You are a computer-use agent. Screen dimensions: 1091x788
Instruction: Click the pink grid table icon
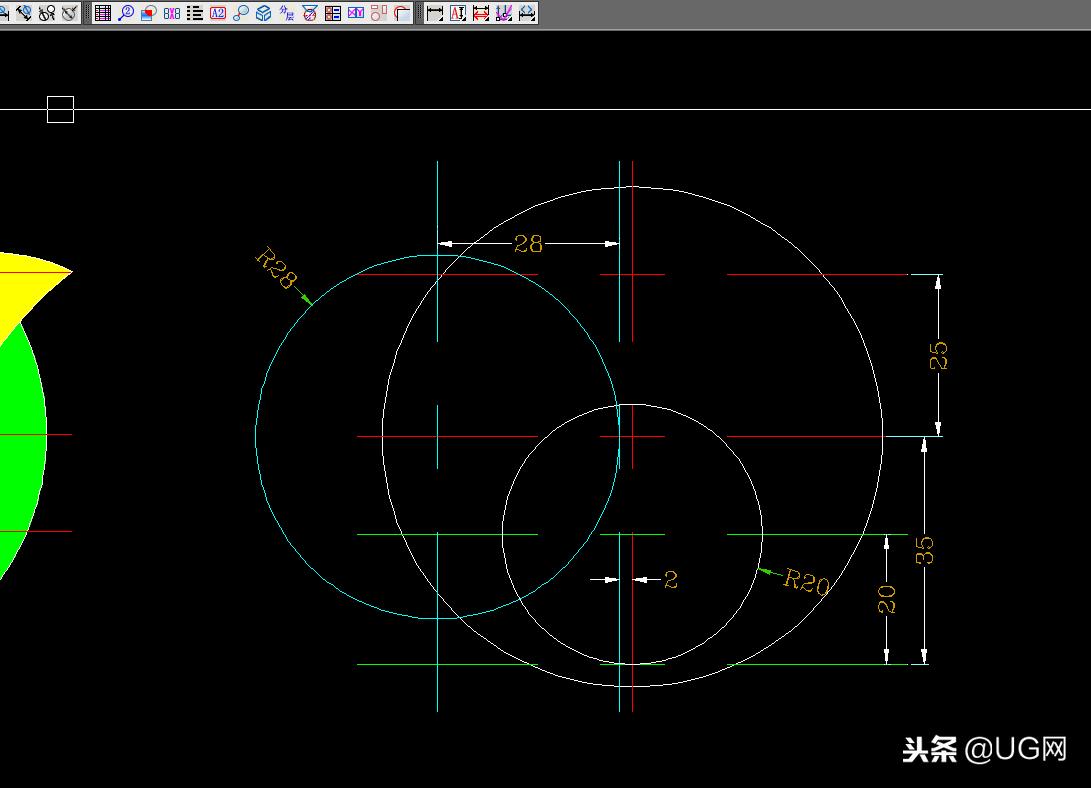(x=103, y=13)
